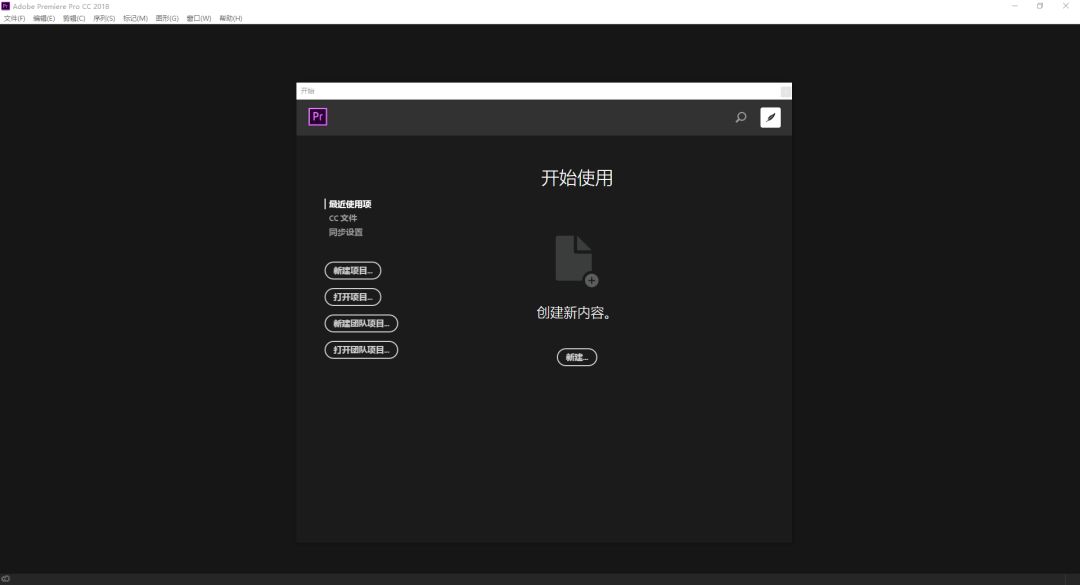
Task: Click the 新建... button under 创建新内容
Action: pyautogui.click(x=577, y=357)
